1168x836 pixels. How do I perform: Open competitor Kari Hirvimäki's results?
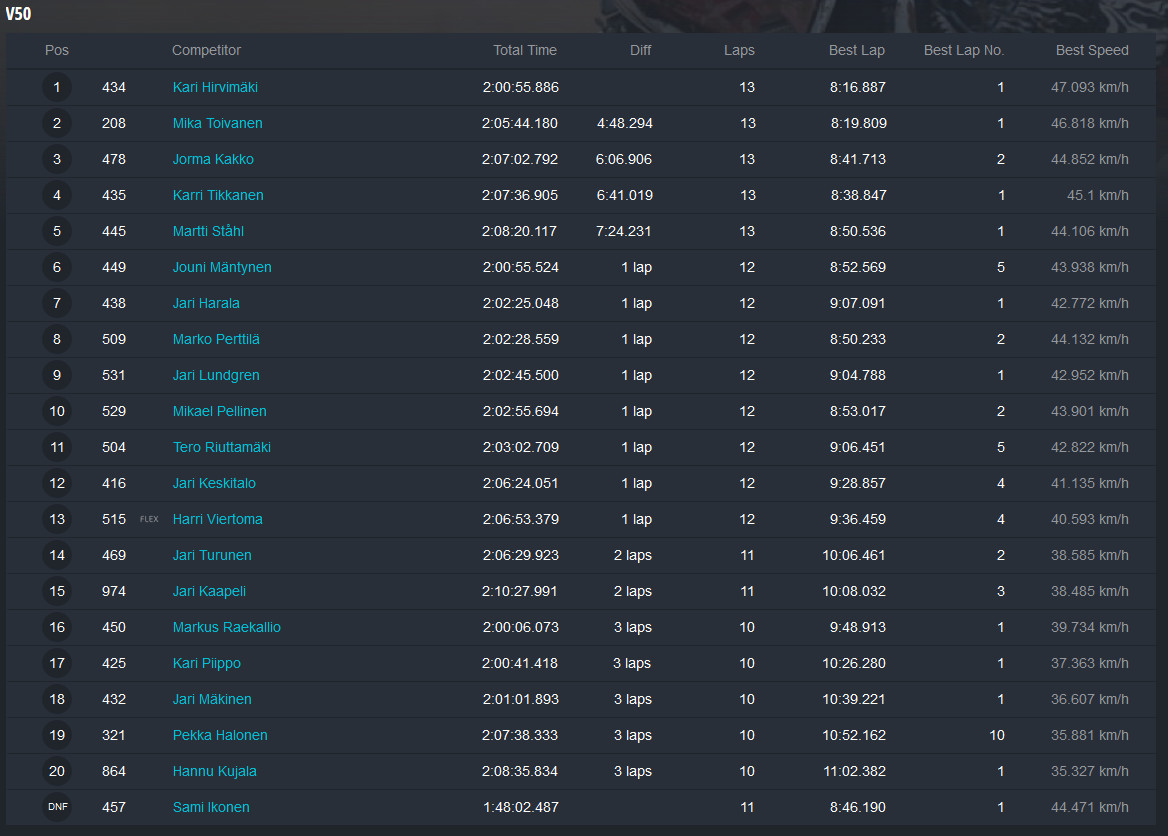pos(215,87)
